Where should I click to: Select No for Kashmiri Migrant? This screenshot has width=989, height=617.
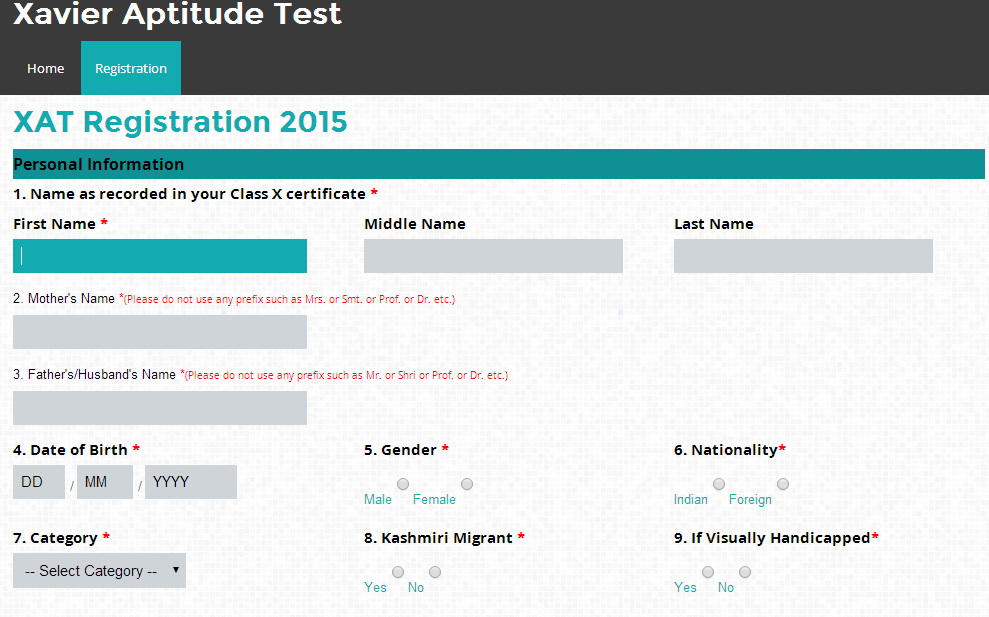tap(434, 571)
